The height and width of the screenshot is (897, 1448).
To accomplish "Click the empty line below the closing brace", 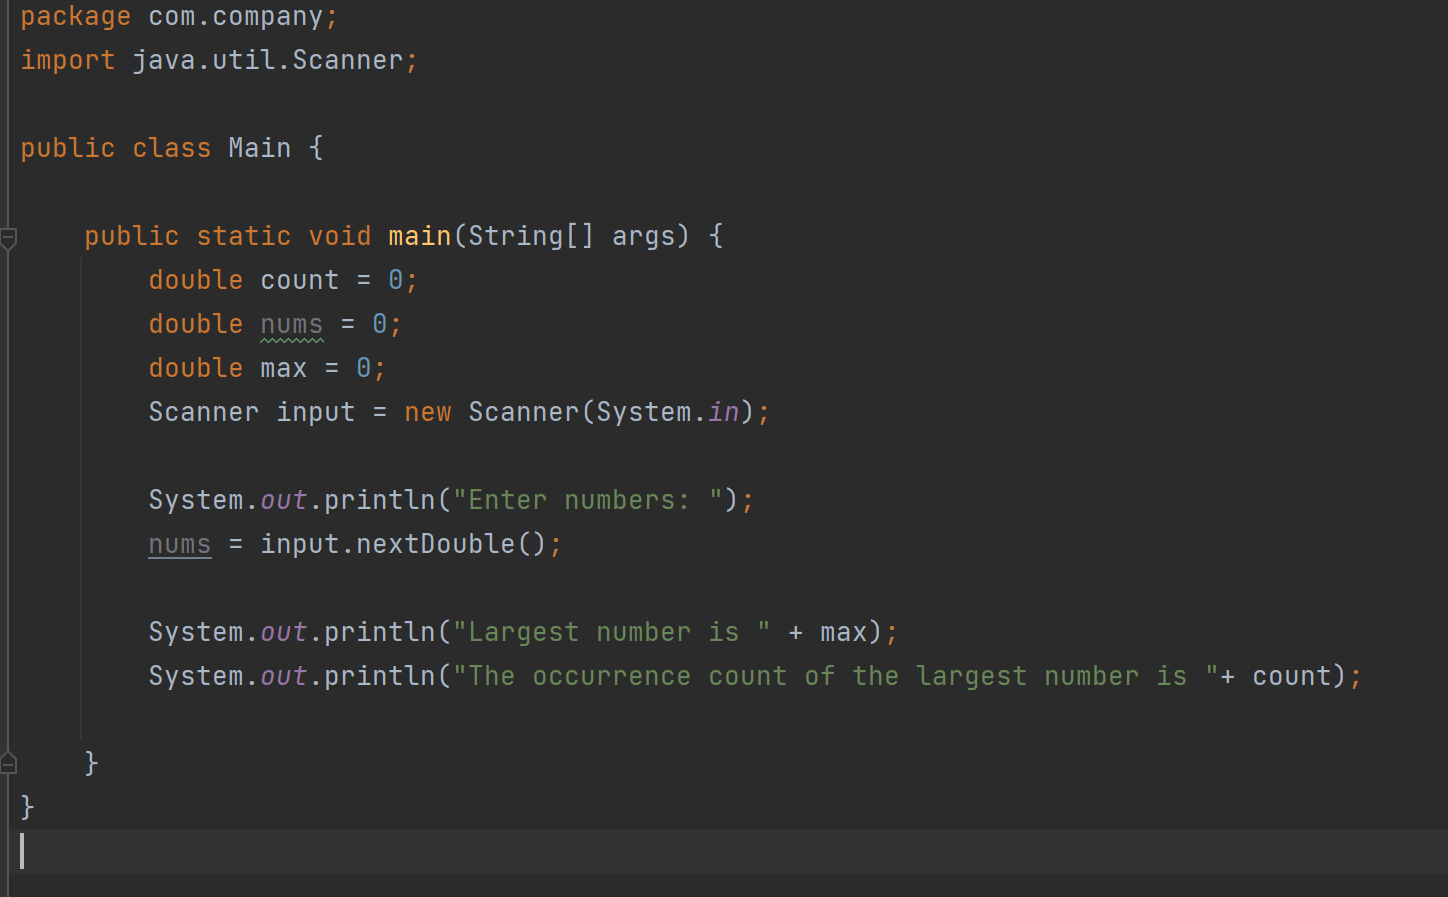I will pos(200,851).
